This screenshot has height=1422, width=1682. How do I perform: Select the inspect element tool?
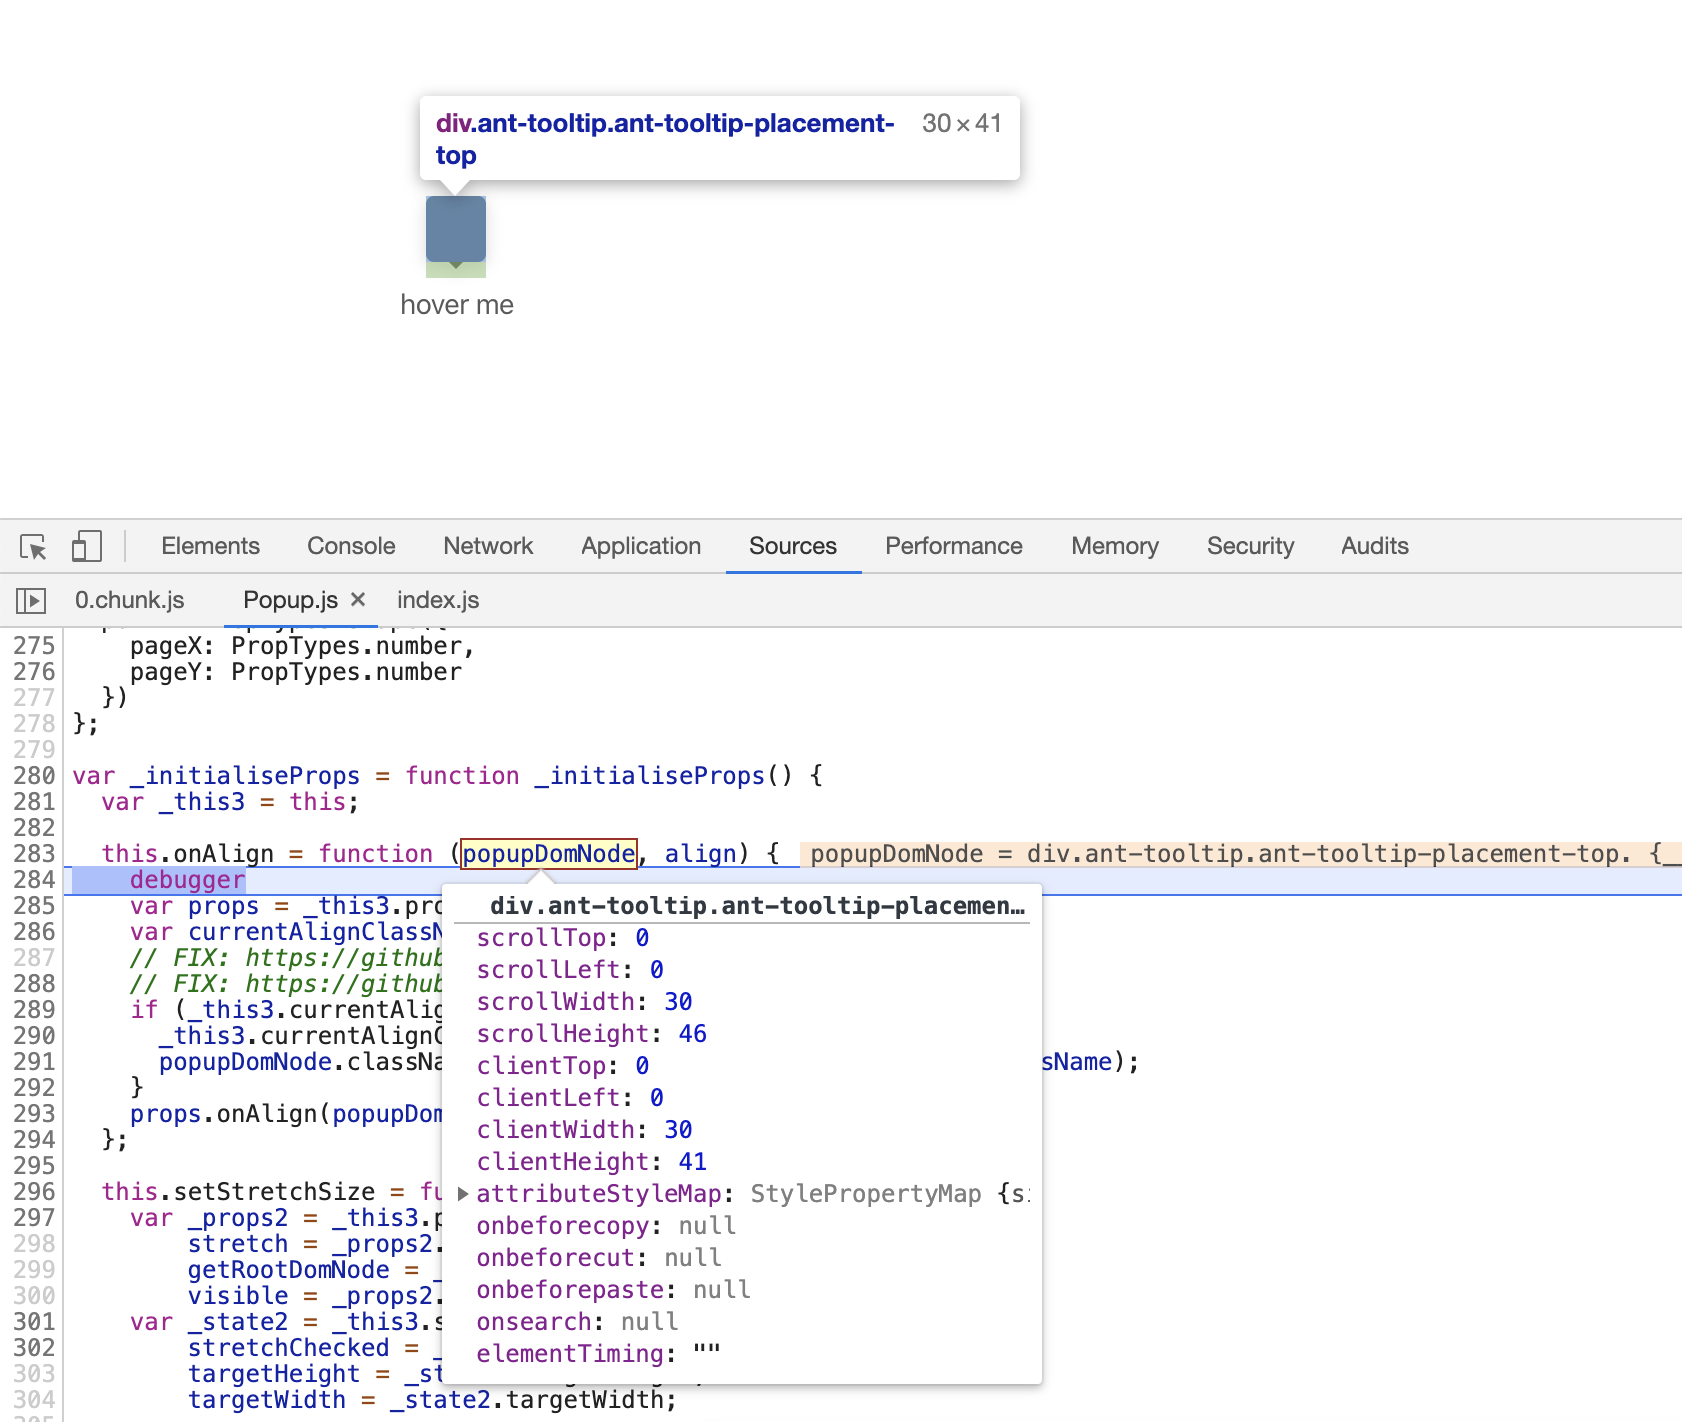(x=33, y=546)
